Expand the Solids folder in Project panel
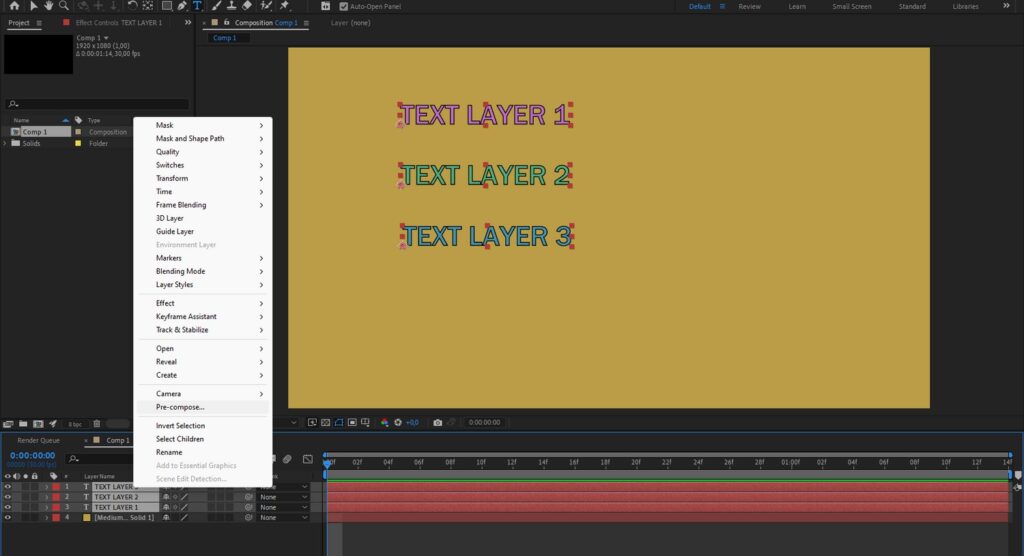This screenshot has height=556, width=1024. point(5,143)
